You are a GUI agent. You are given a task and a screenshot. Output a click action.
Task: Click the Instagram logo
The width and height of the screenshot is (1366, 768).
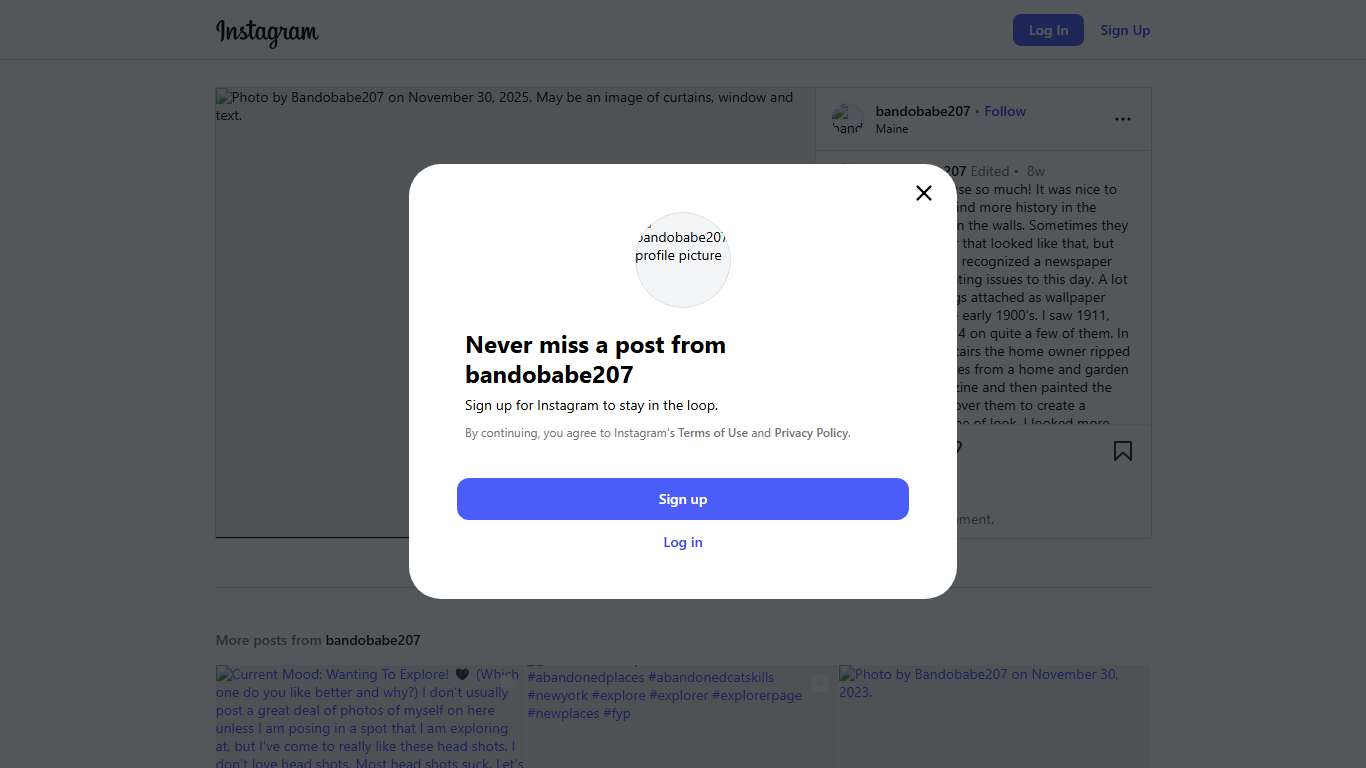point(267,31)
